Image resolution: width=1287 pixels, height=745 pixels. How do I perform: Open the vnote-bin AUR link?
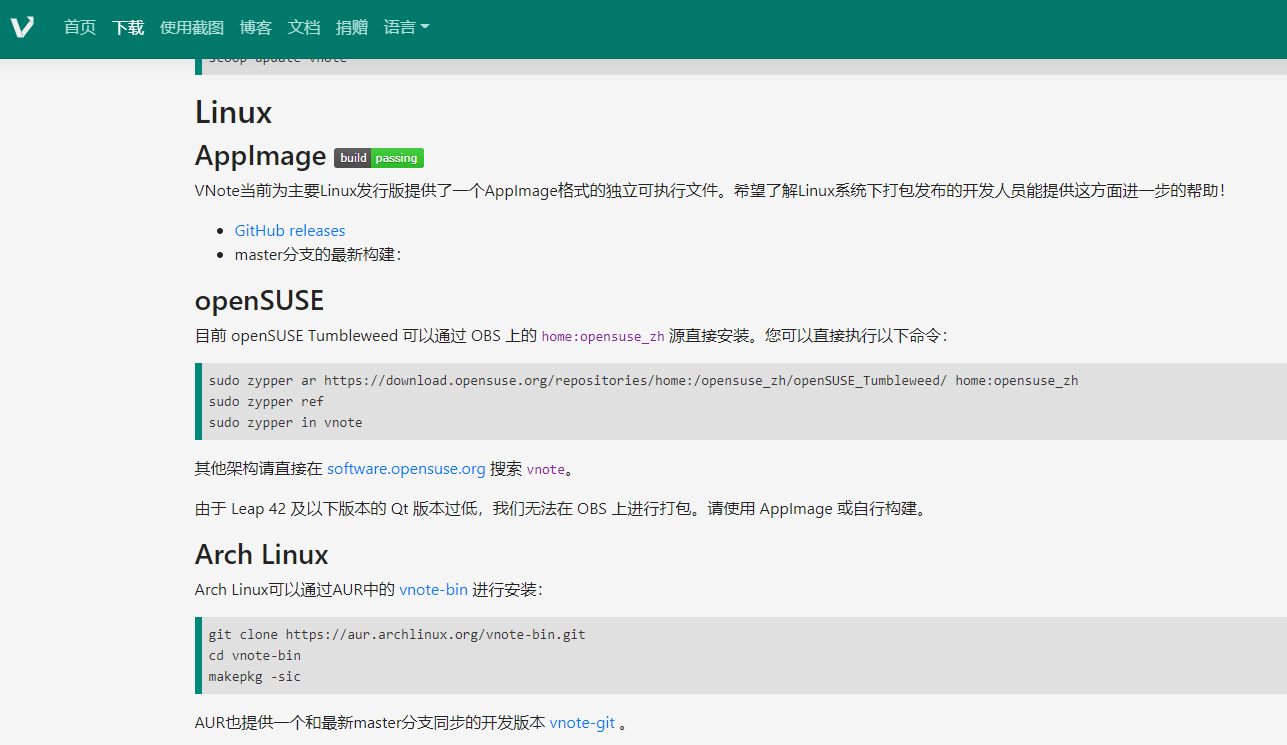coord(433,590)
